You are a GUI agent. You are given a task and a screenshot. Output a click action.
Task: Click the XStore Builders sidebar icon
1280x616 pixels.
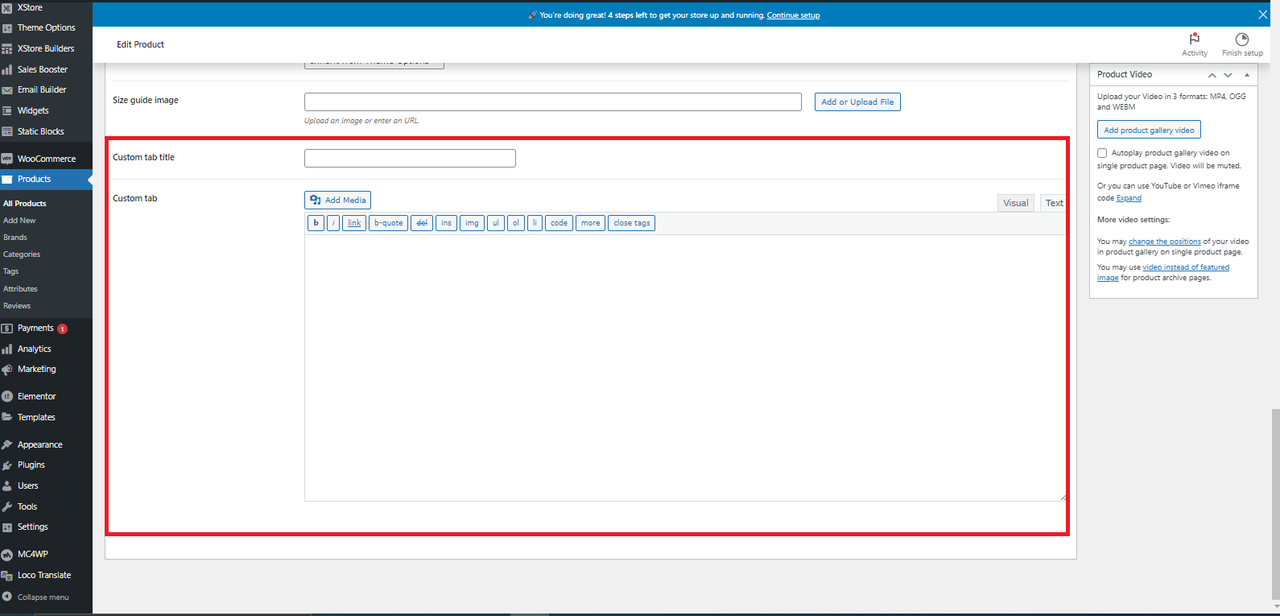point(7,48)
